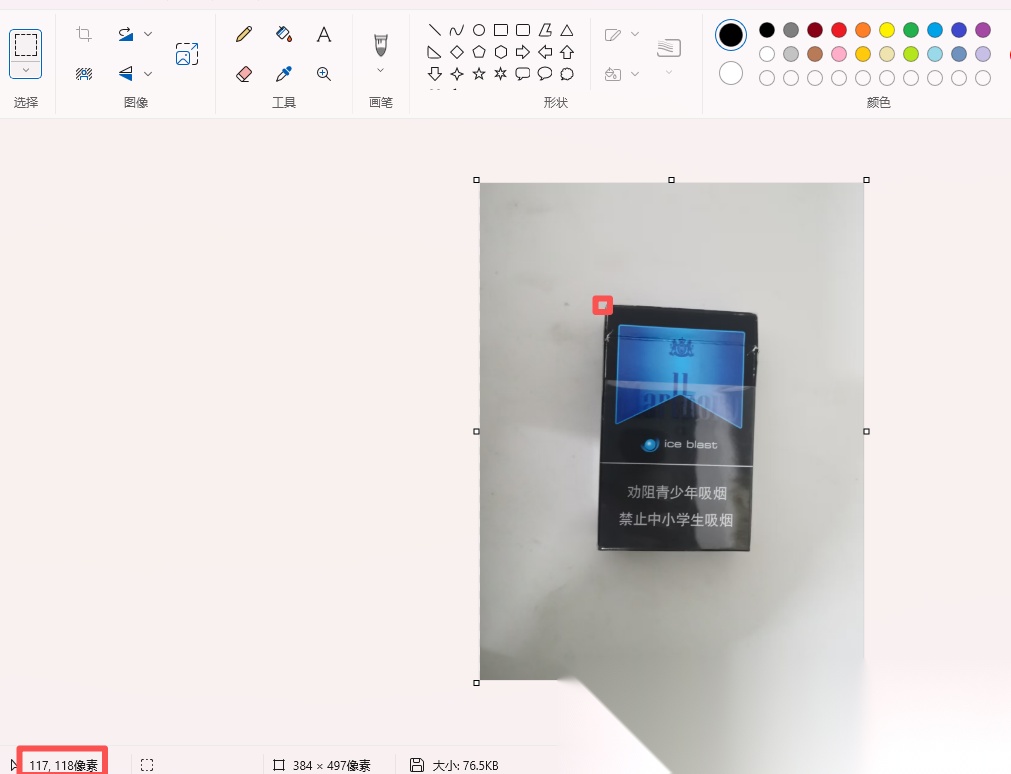Choose the Hexagon shape
This screenshot has height=774, width=1011.
pyautogui.click(x=500, y=52)
